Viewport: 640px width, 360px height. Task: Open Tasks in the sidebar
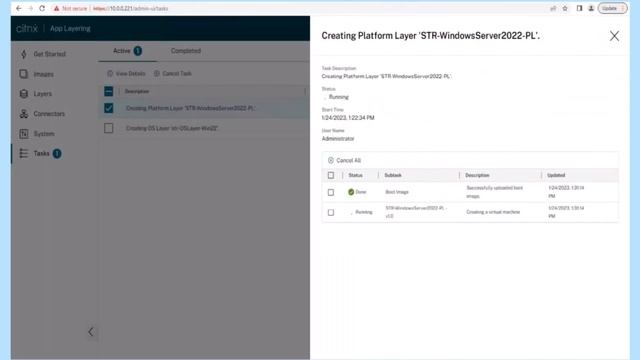pyautogui.click(x=41, y=153)
